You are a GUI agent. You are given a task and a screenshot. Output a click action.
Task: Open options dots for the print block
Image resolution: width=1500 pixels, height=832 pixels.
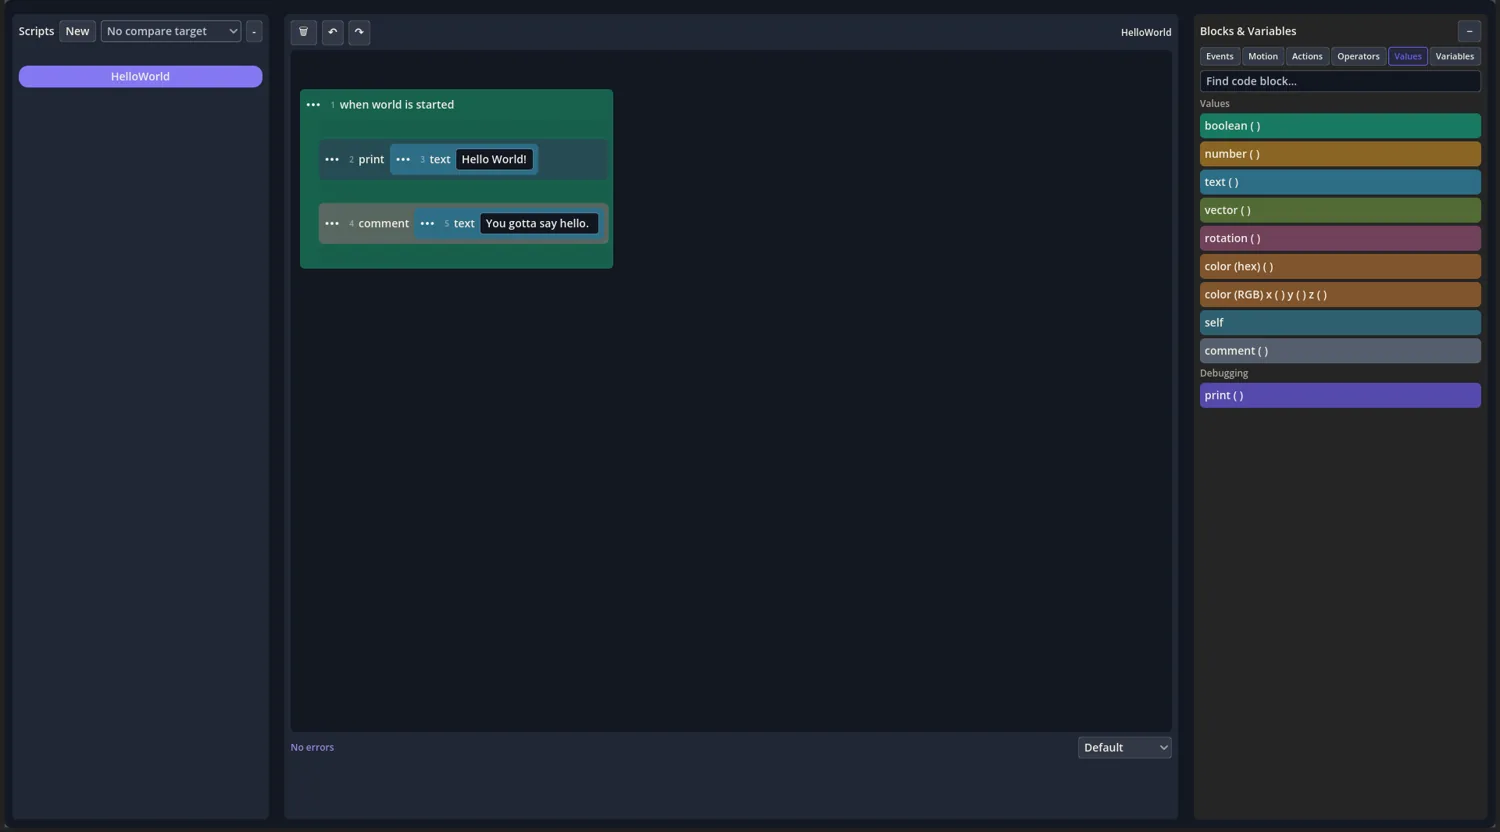pos(332,160)
